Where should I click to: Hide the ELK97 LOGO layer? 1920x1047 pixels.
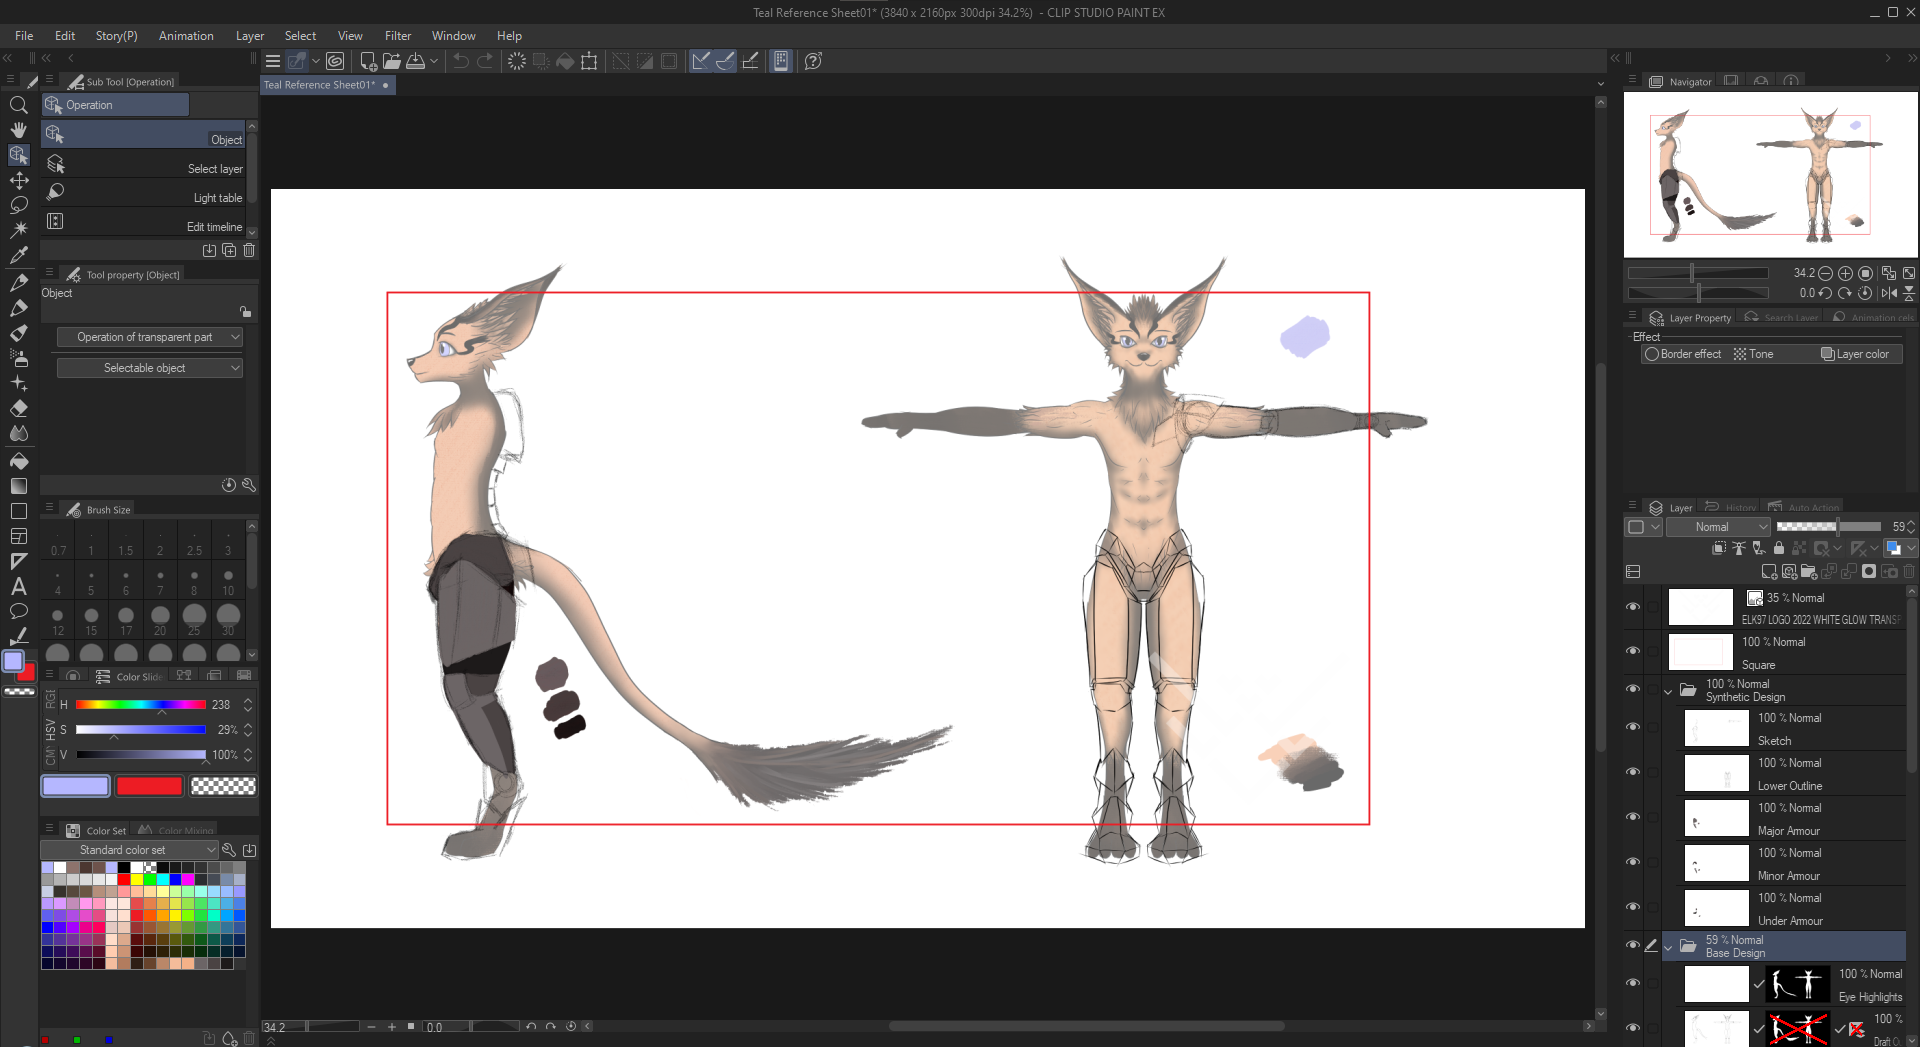tap(1633, 607)
